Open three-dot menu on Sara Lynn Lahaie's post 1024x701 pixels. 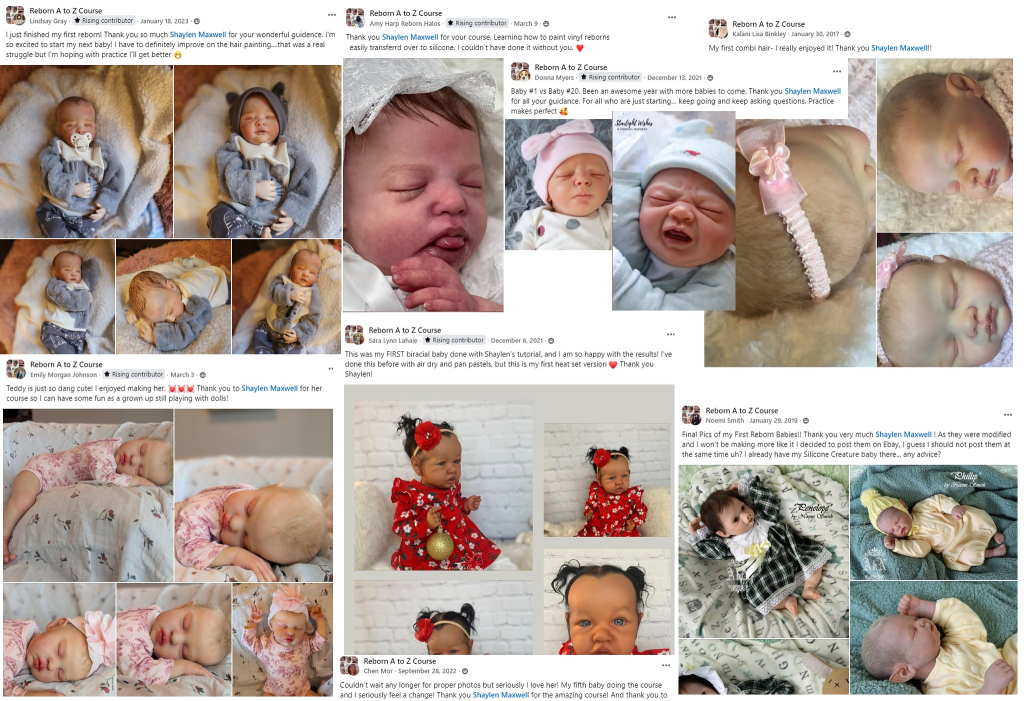(670, 334)
